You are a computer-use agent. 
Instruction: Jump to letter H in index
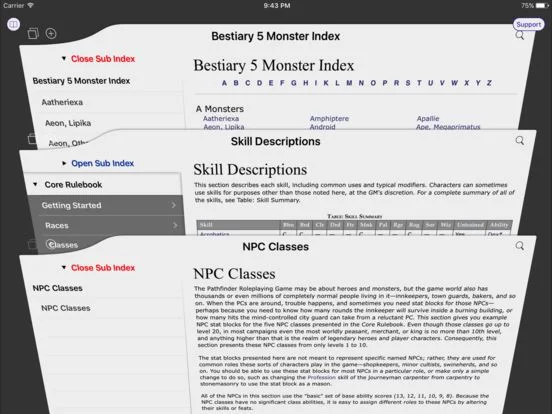click(x=306, y=83)
